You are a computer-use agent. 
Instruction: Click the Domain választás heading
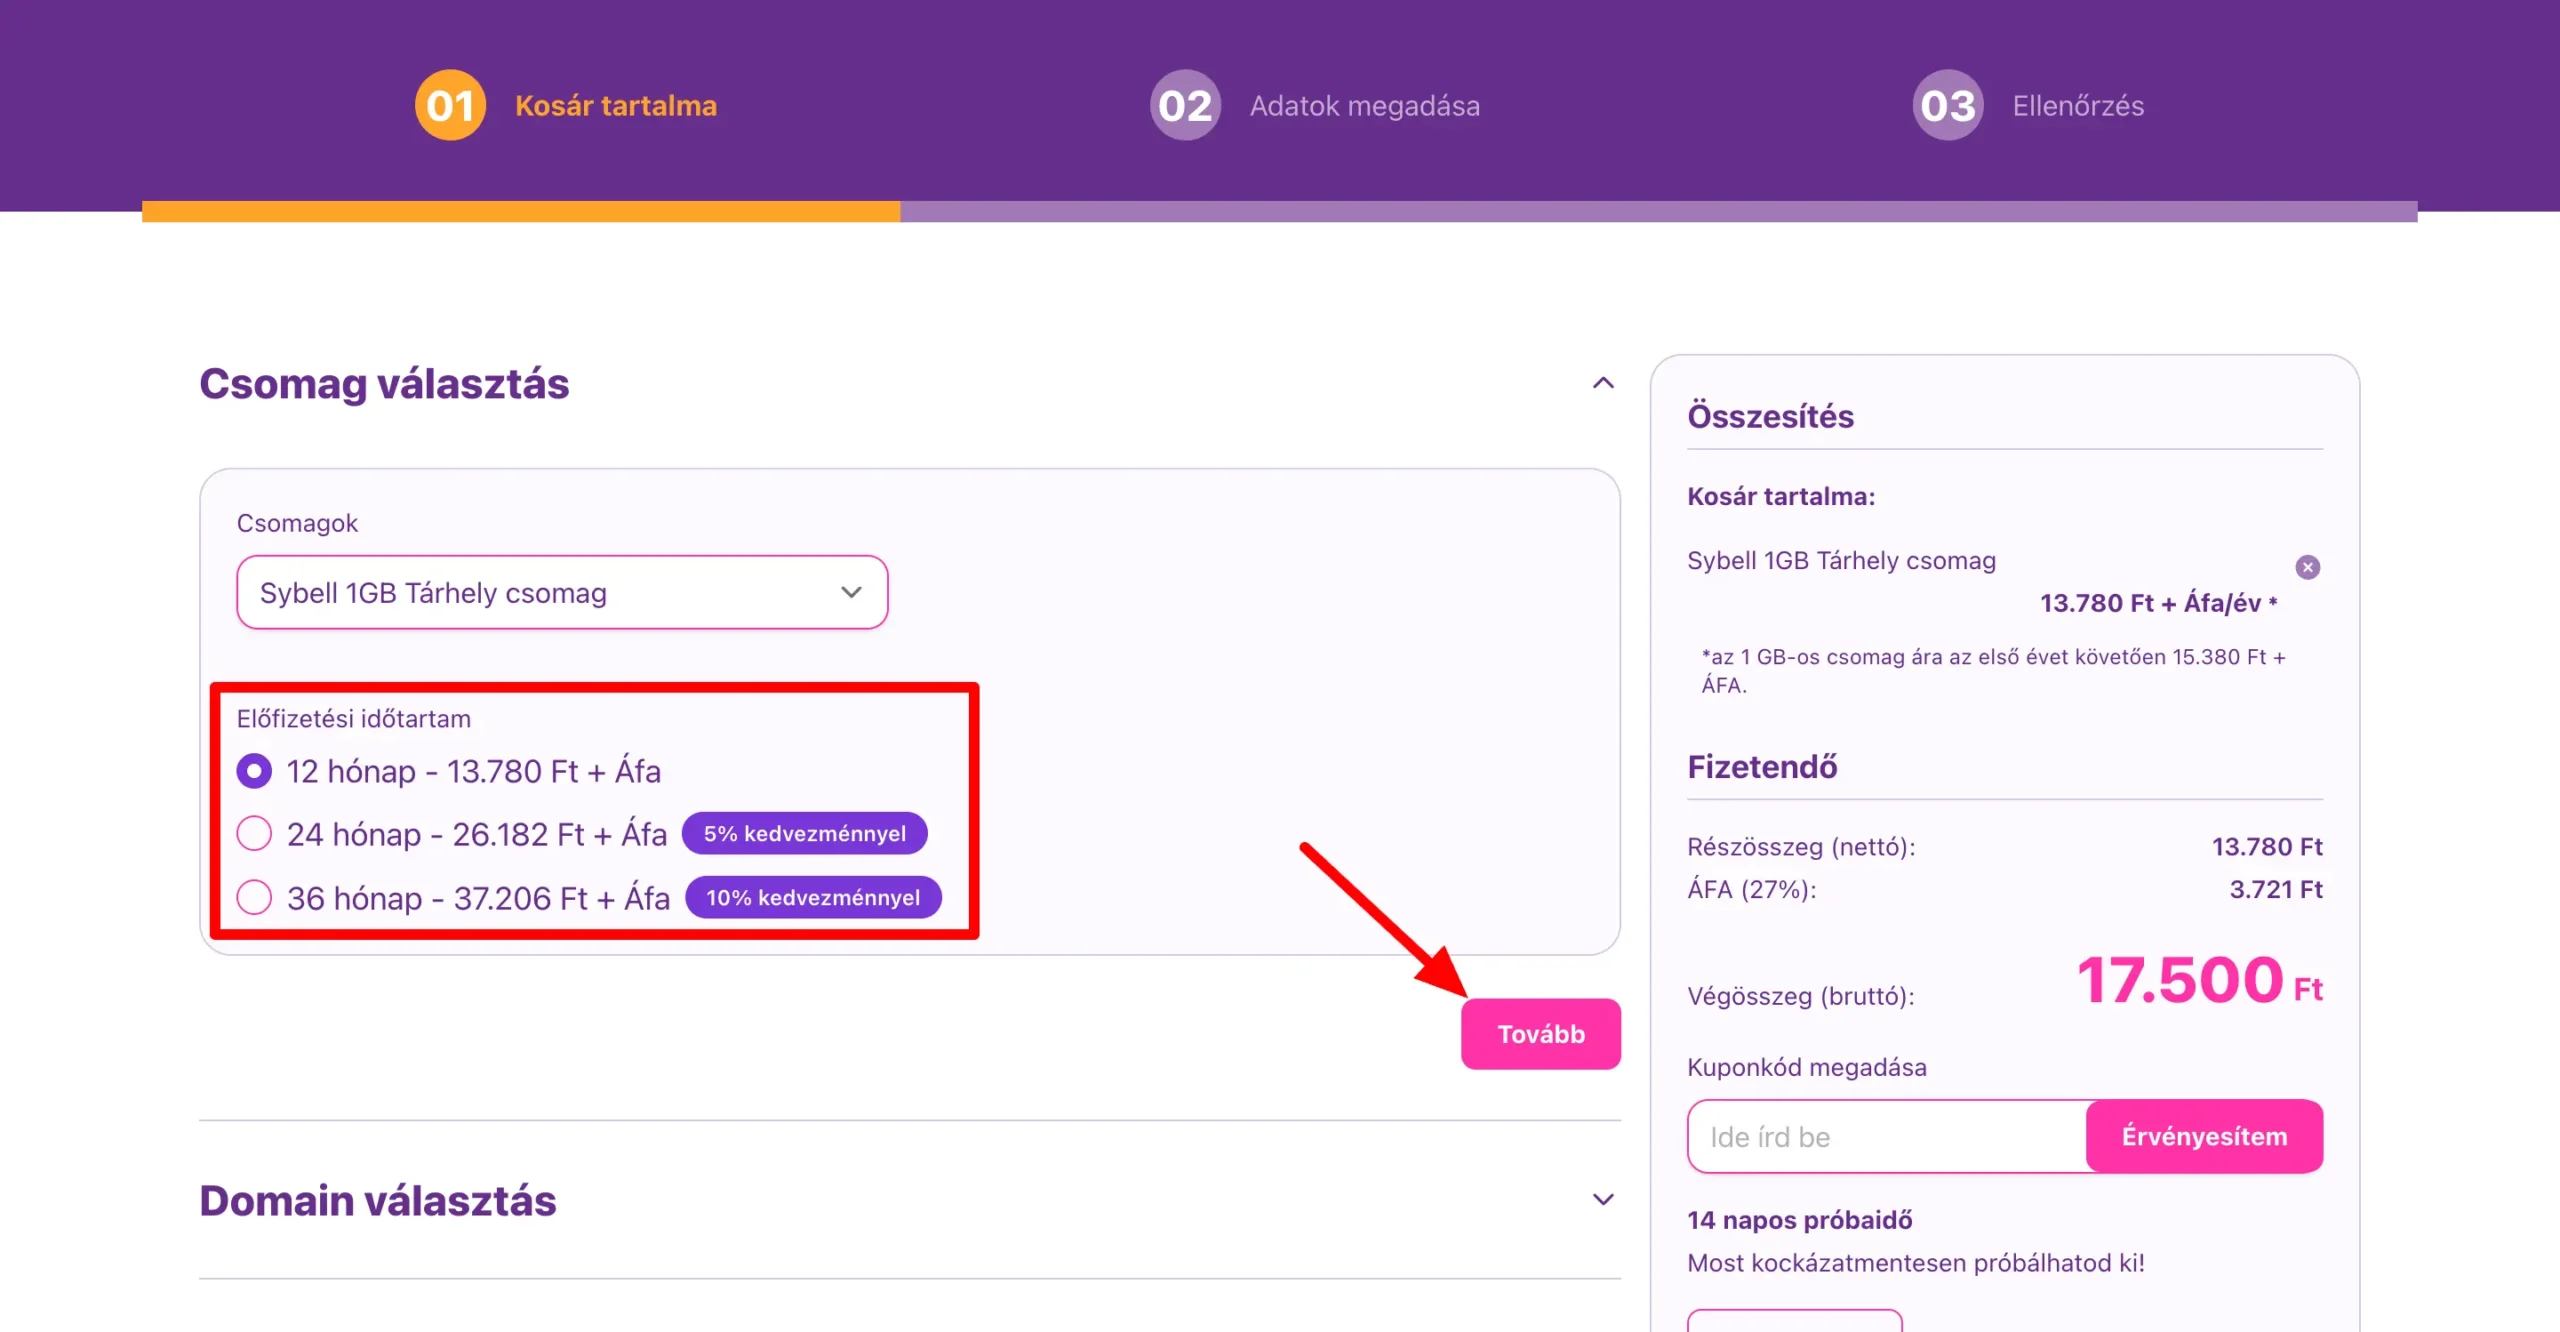click(377, 1200)
